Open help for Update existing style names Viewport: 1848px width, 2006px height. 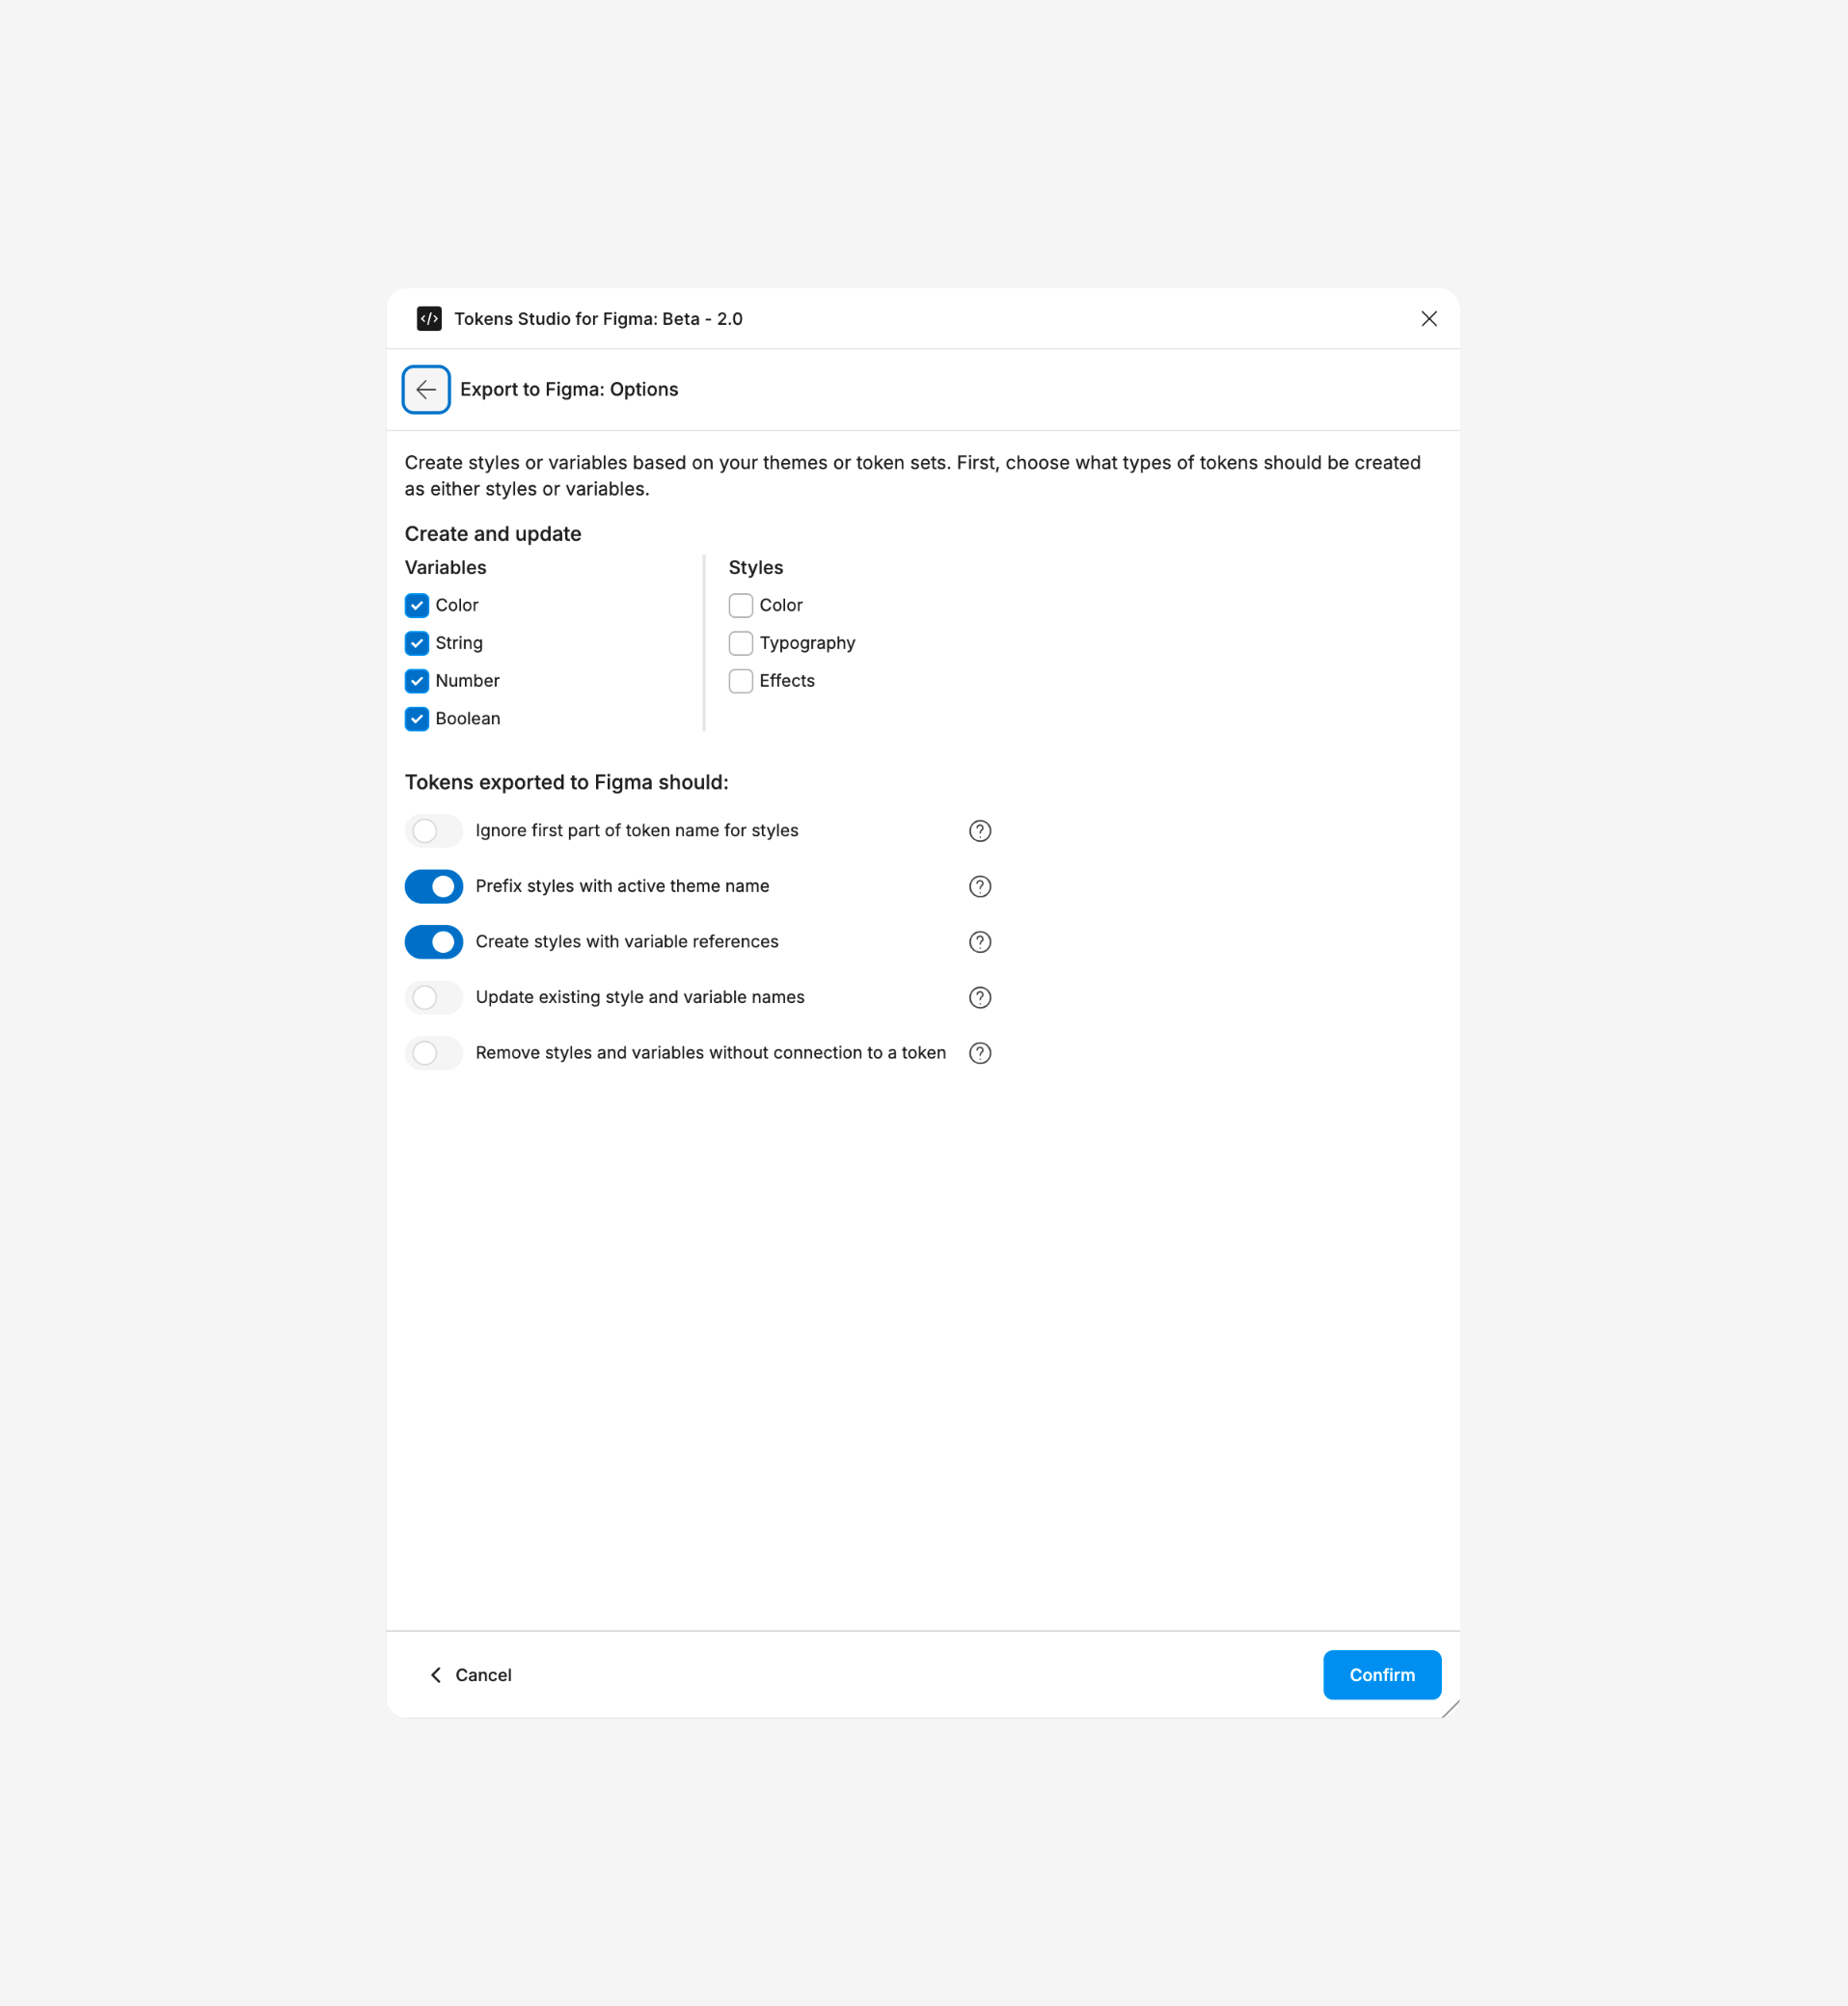tap(980, 998)
